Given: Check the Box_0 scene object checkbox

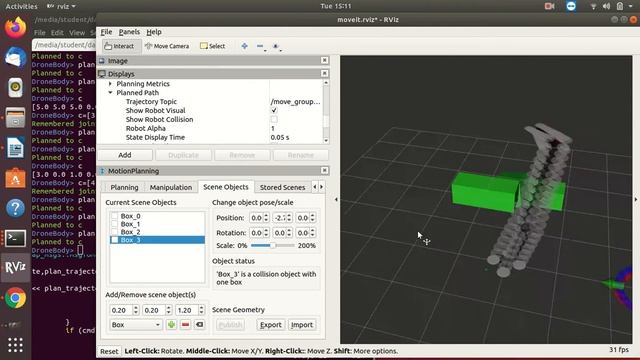Looking at the screenshot, I should pos(115,216).
